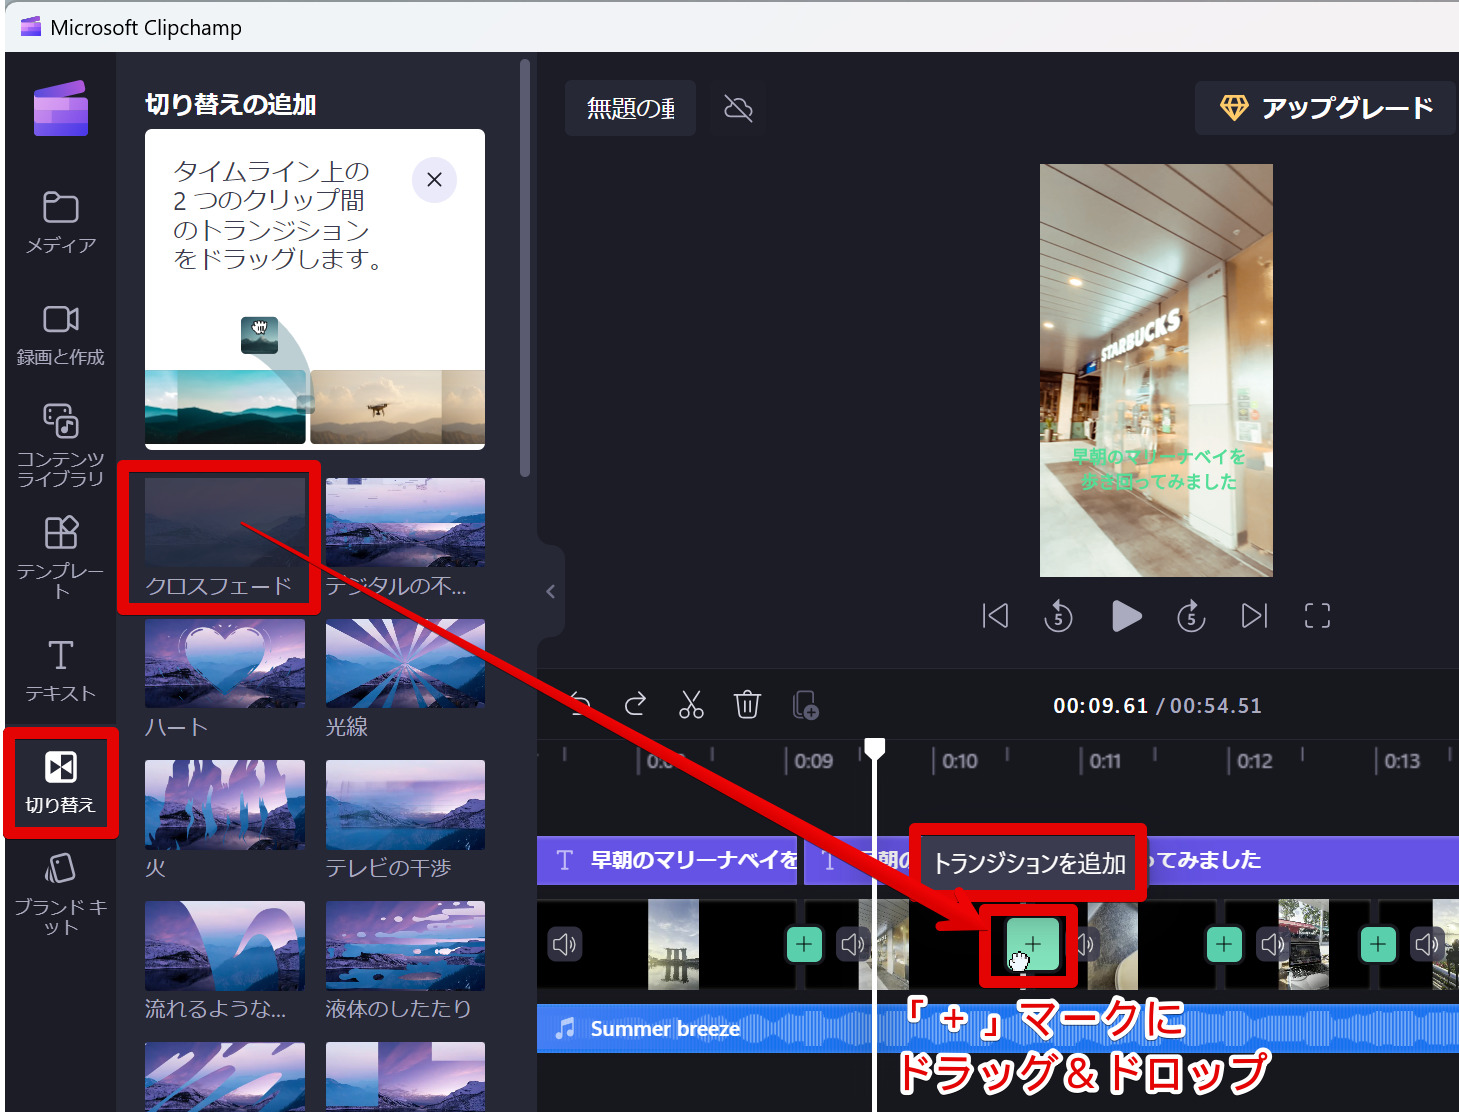
Task: Toggle the cloud sync status icon
Action: 737,108
